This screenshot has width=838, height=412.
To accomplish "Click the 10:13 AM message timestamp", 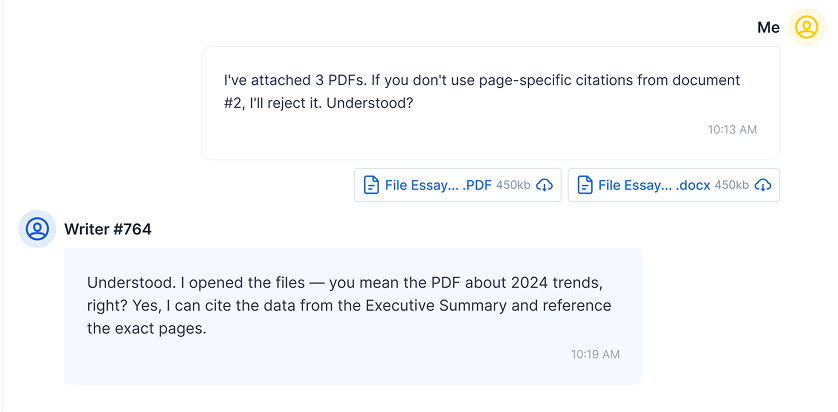I will (732, 130).
